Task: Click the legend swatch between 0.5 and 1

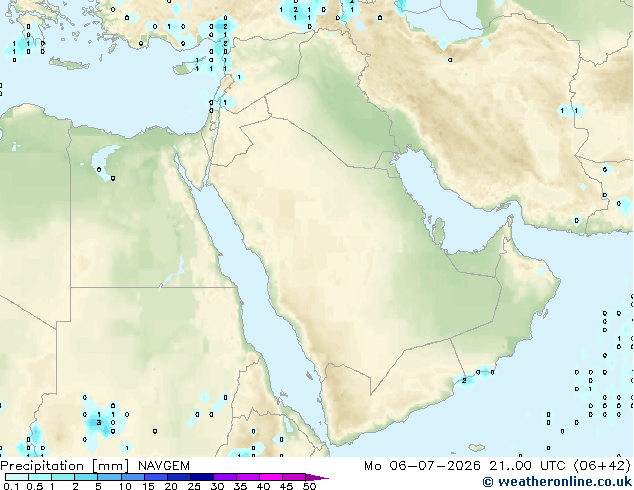Action: pyautogui.click(x=40, y=477)
